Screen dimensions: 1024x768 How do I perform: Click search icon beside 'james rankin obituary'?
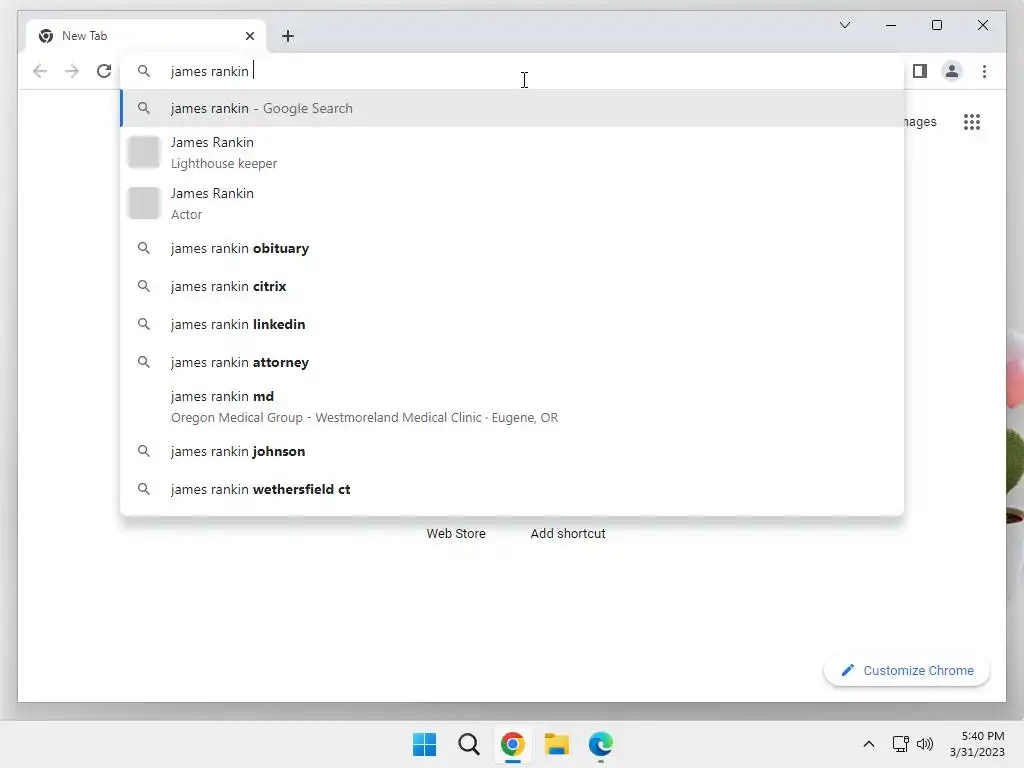[144, 248]
